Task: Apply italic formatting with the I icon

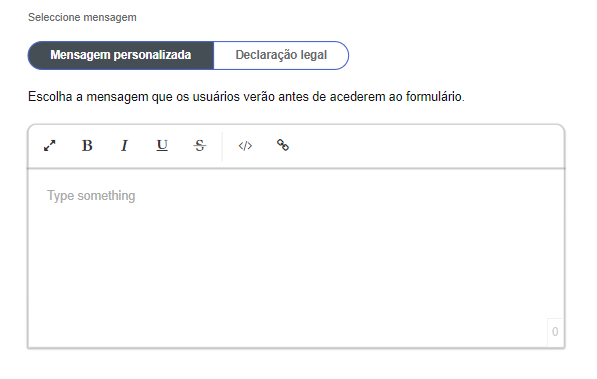Action: click(x=124, y=146)
